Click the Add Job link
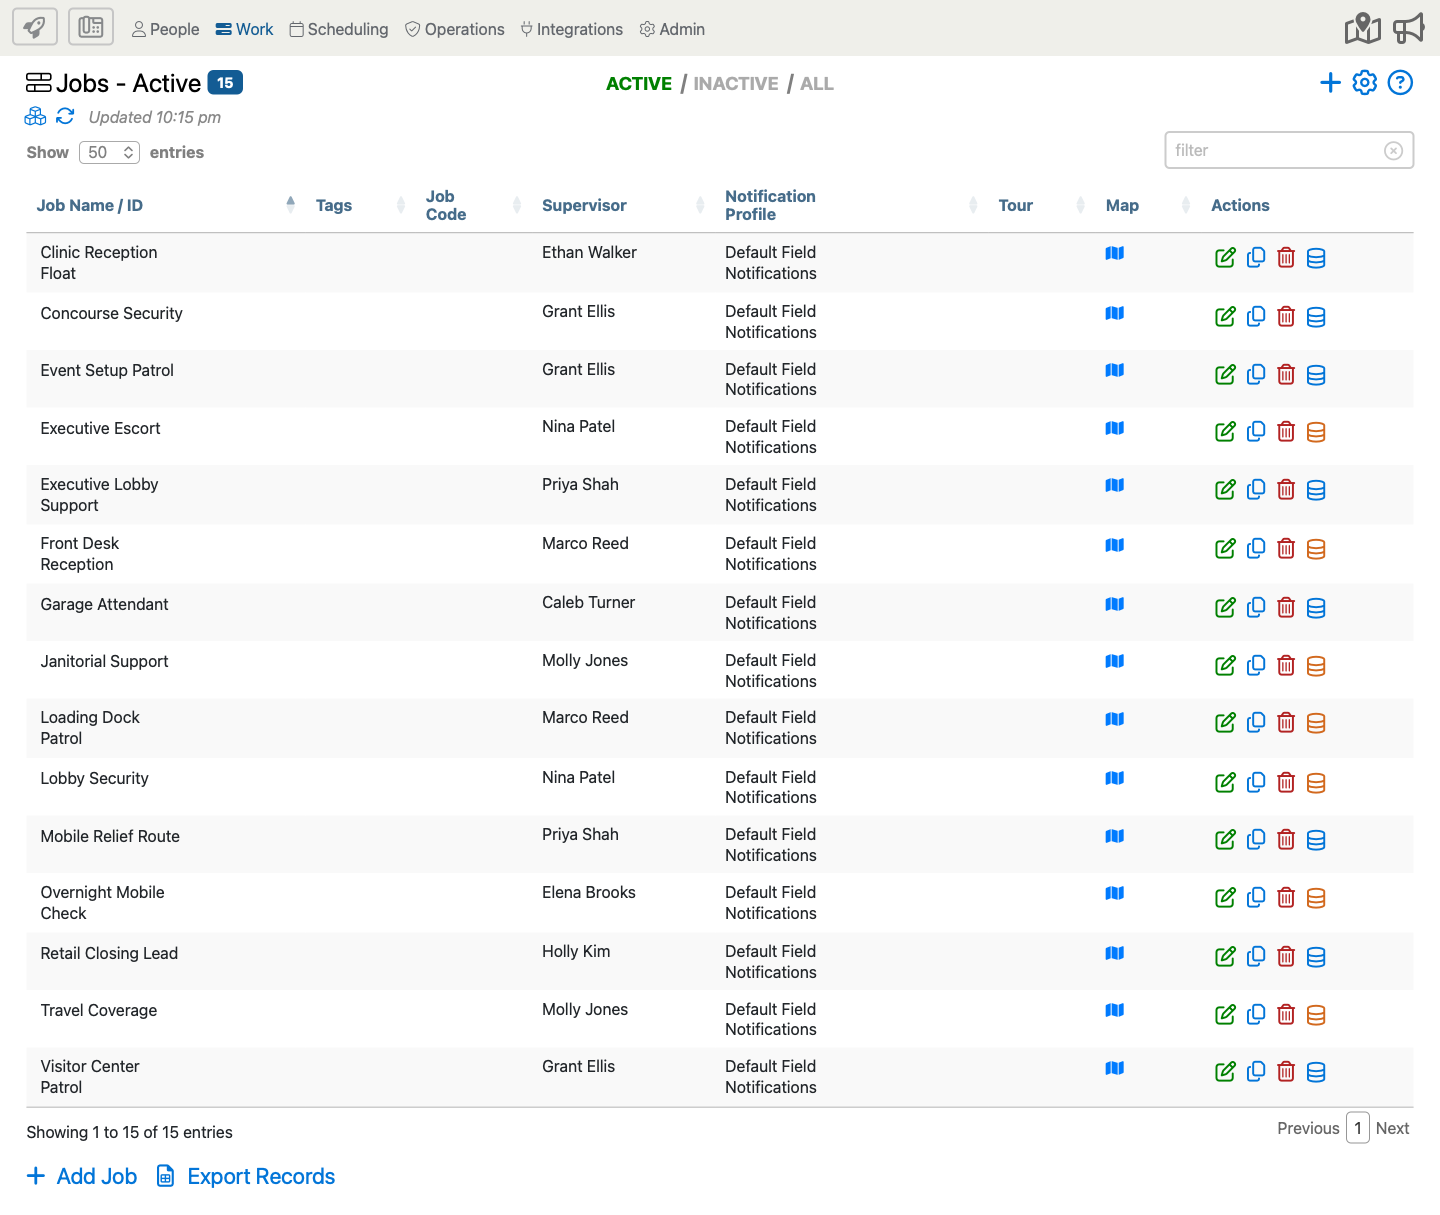 pyautogui.click(x=82, y=1176)
